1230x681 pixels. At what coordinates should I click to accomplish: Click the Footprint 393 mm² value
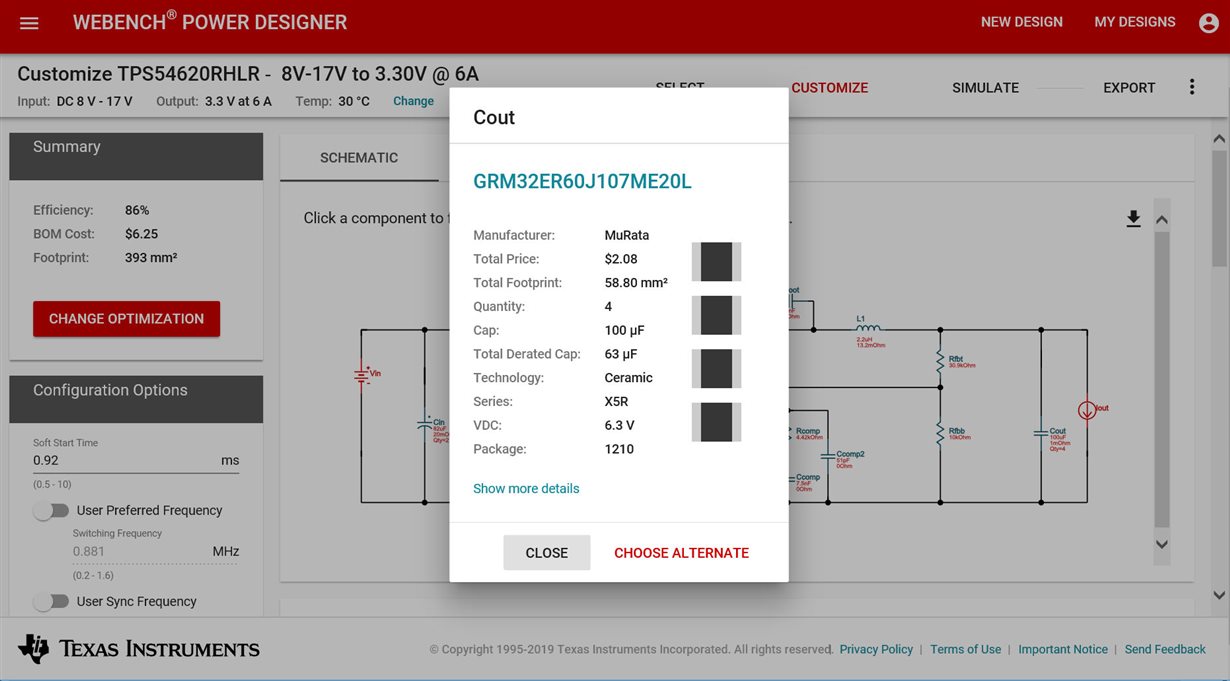[x=151, y=258]
